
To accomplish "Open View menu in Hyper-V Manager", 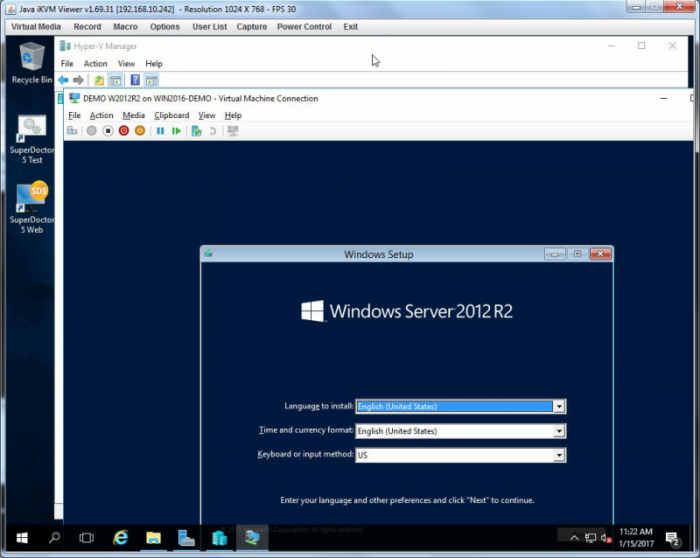I will click(x=126, y=63).
